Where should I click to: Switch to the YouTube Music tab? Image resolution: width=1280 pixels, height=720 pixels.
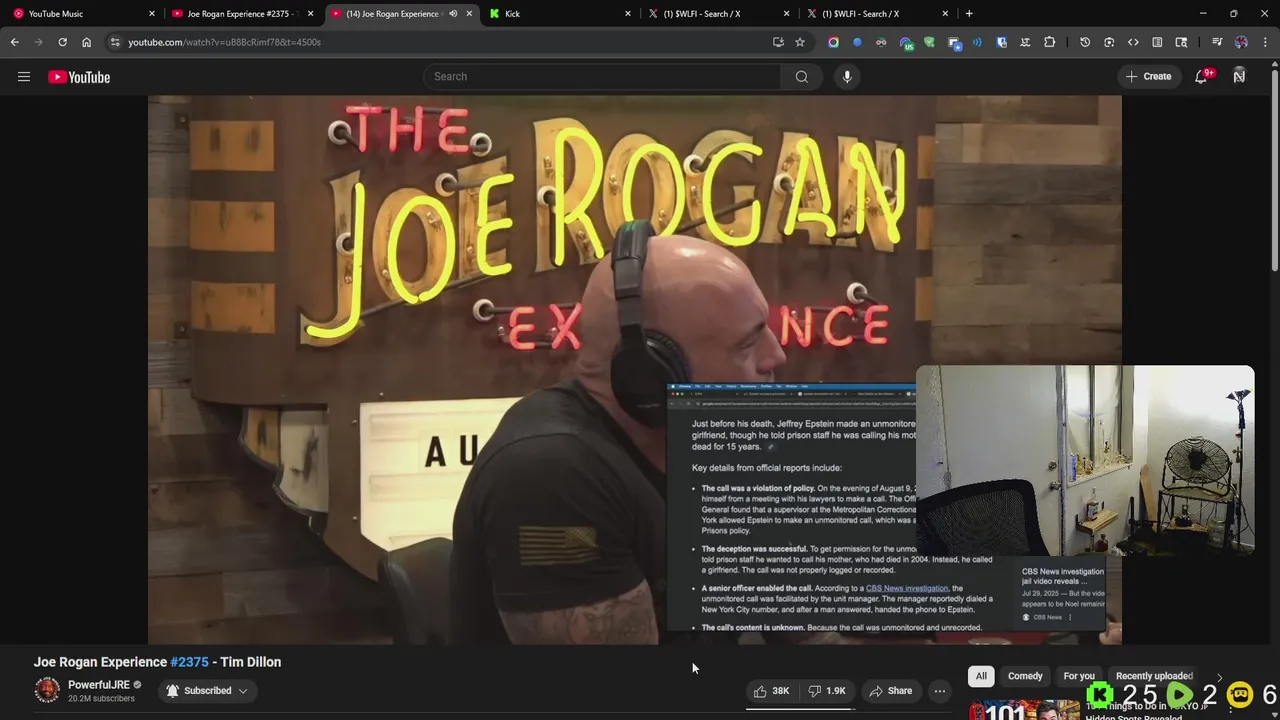85,13
